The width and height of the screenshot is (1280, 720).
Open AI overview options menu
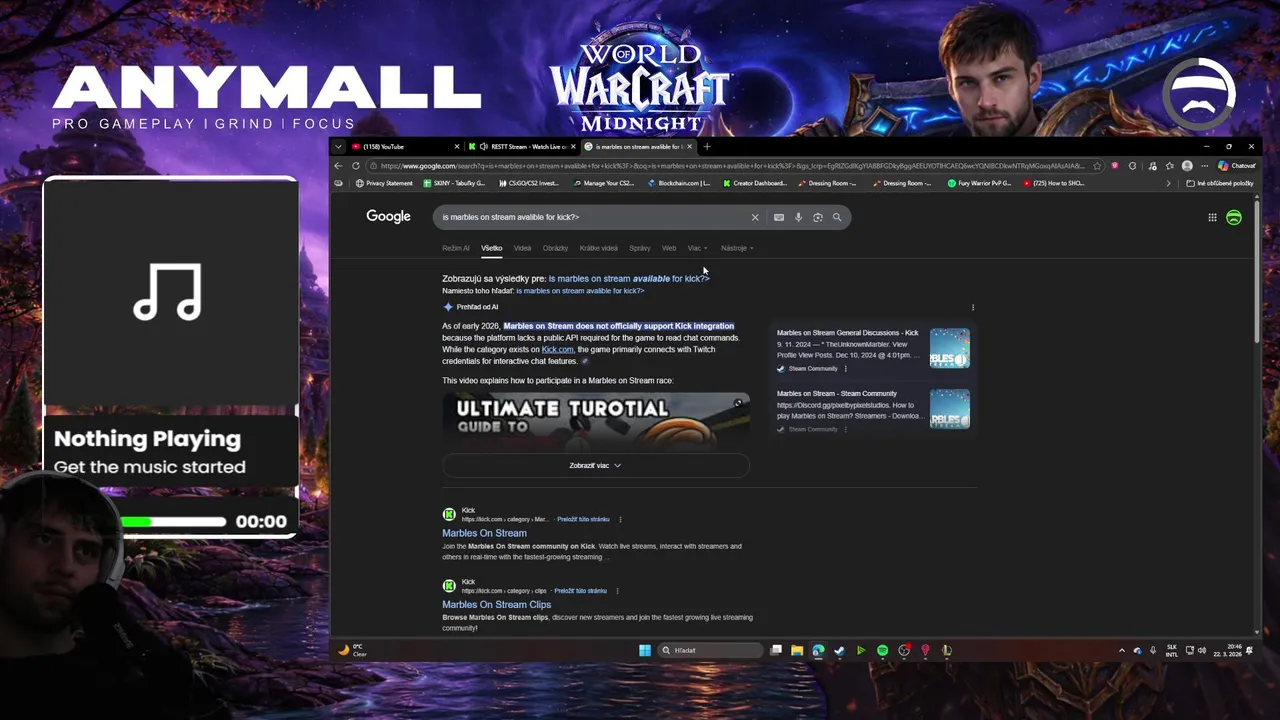[973, 307]
